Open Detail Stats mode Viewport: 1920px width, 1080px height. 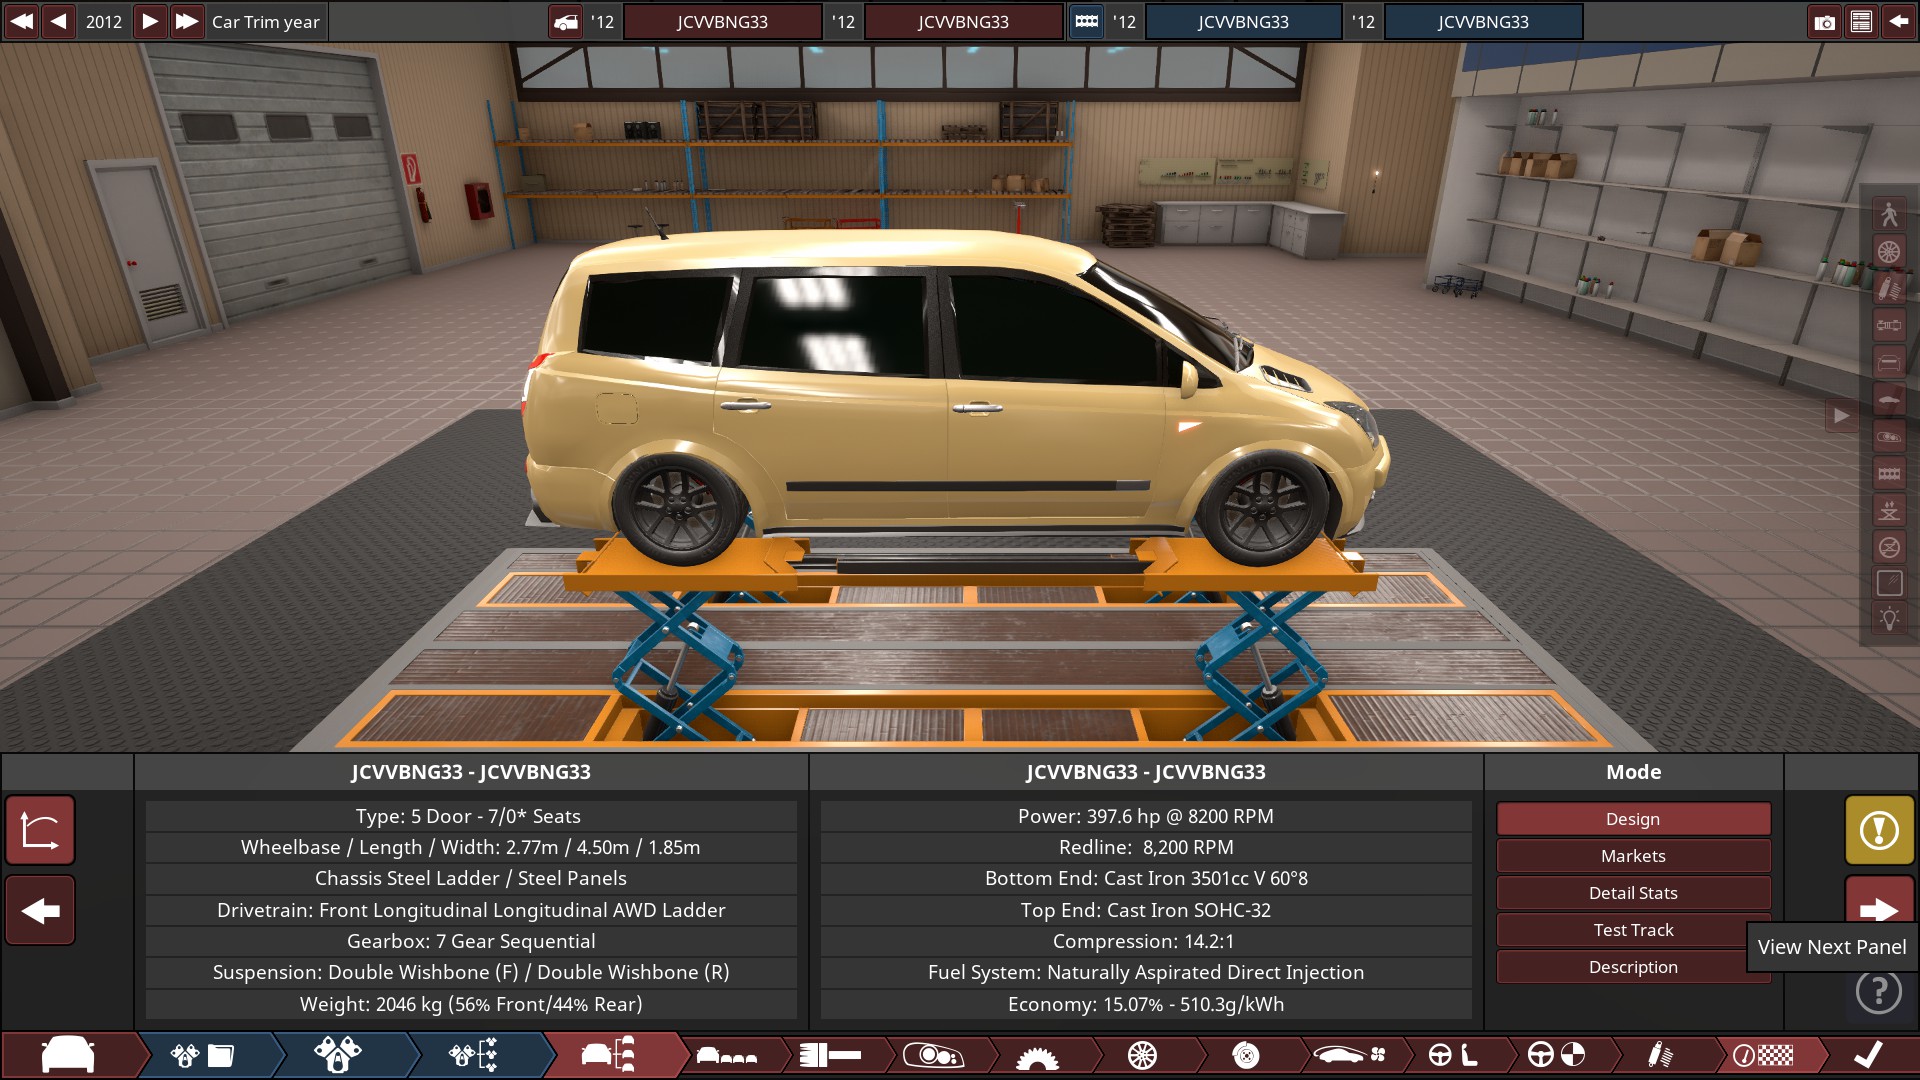[1633, 893]
